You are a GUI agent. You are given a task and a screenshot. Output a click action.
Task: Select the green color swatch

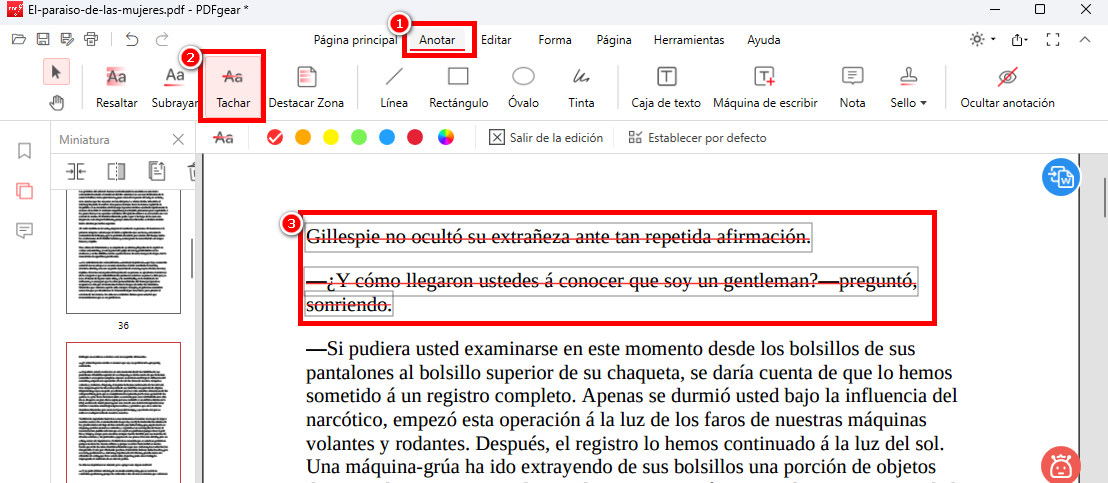pos(359,138)
